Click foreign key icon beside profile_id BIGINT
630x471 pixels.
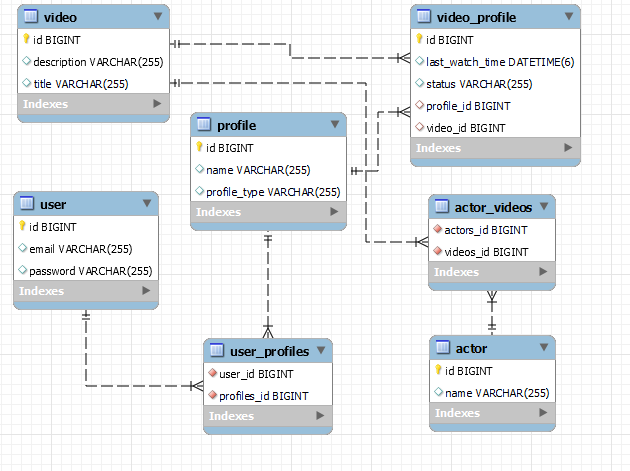click(x=419, y=105)
